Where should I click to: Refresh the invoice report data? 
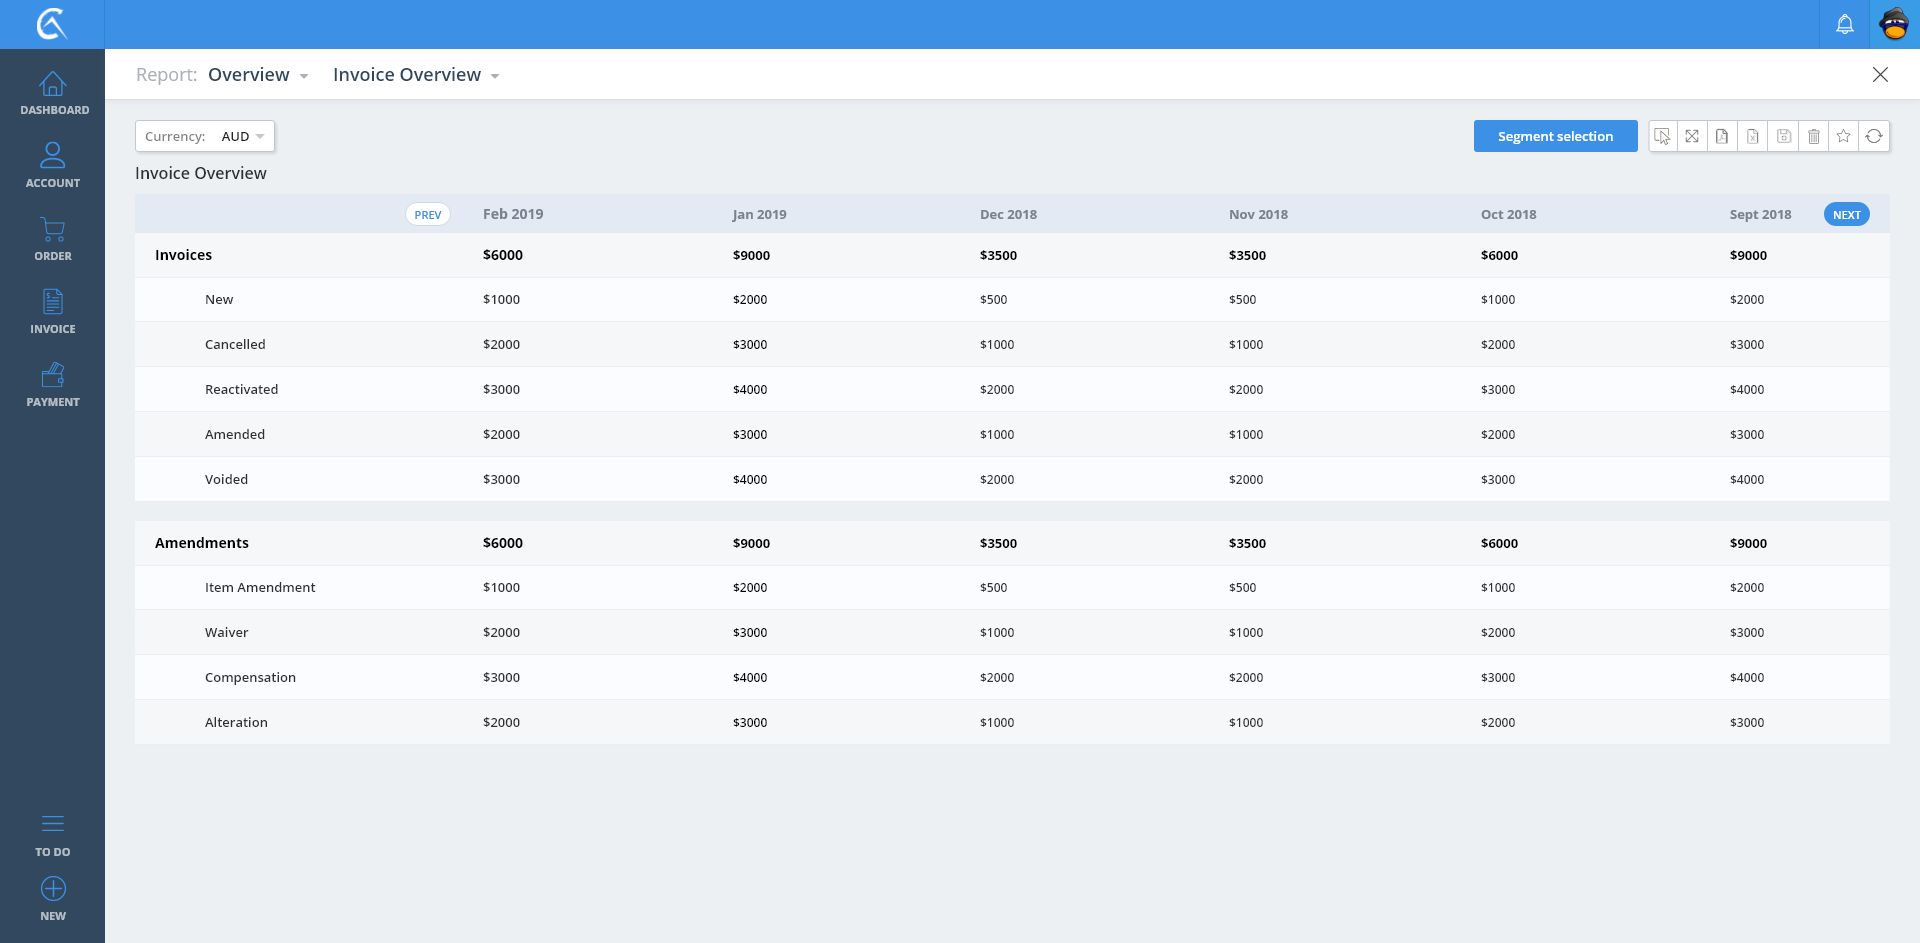point(1874,136)
